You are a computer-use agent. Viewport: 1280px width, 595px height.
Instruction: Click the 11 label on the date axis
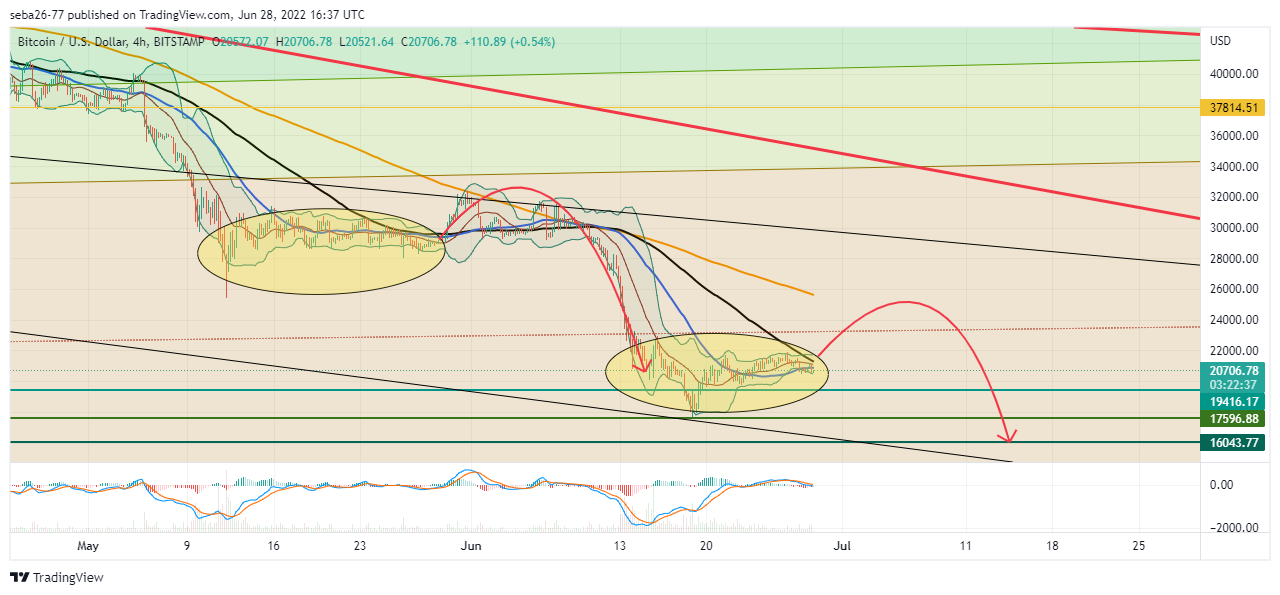(x=965, y=546)
